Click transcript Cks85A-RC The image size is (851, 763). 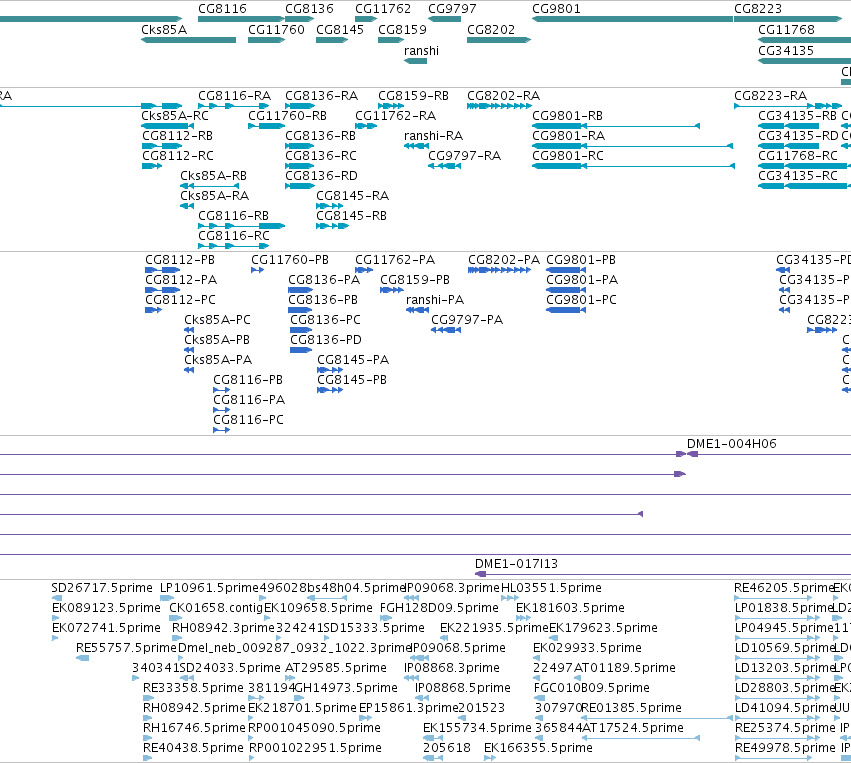[175, 116]
